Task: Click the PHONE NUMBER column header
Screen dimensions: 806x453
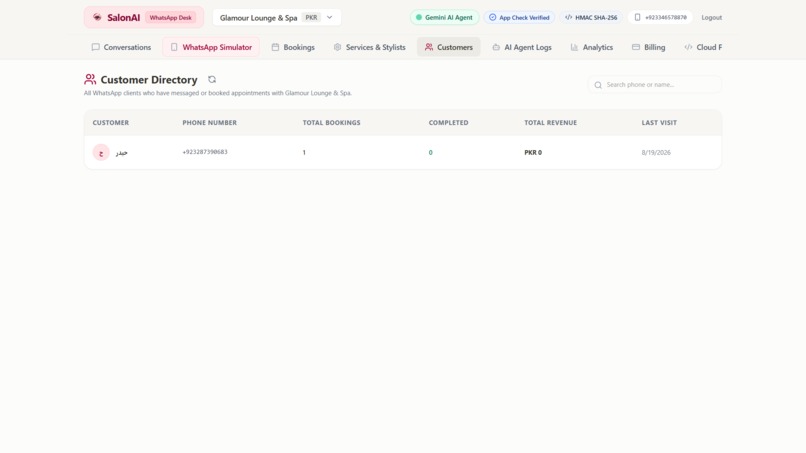Action: click(209, 122)
